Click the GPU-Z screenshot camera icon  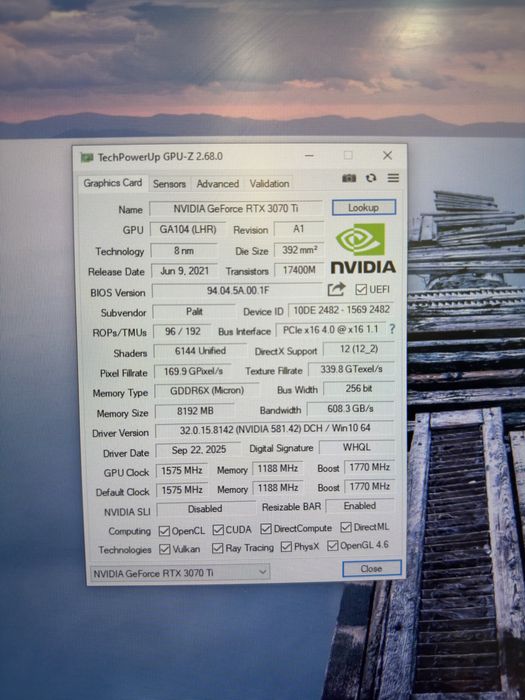click(349, 178)
